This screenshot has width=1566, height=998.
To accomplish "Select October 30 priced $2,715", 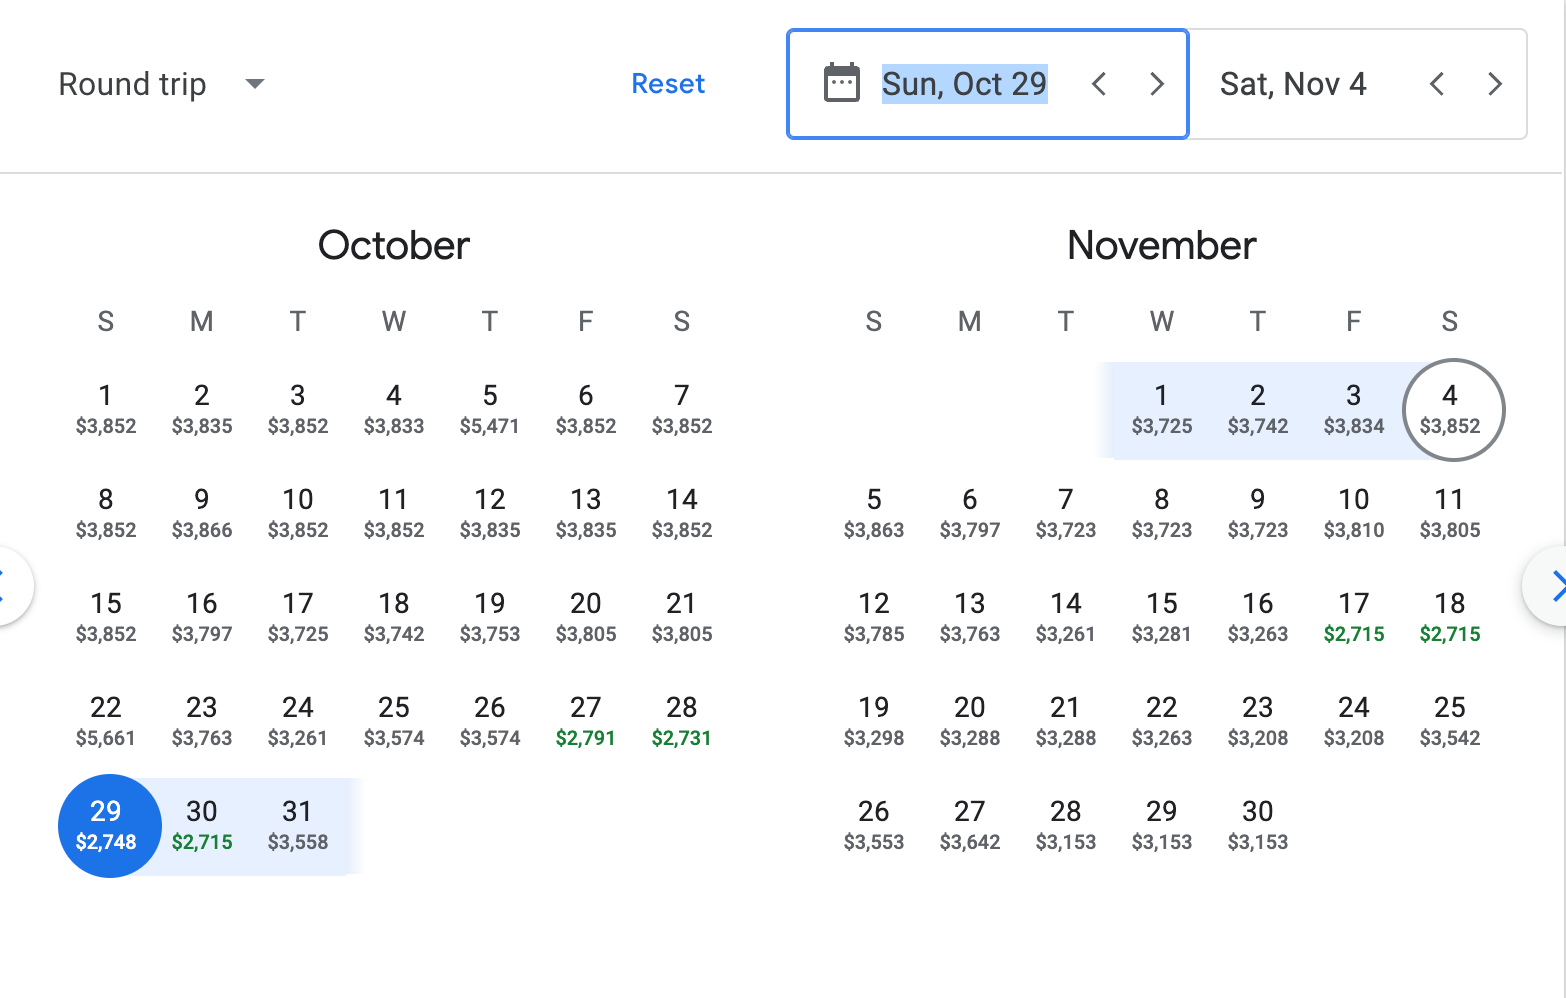I will pyautogui.click(x=202, y=825).
